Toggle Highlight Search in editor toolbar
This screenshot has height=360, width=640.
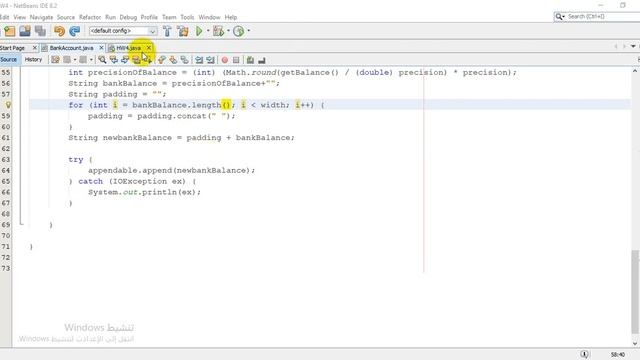click(x=136, y=60)
